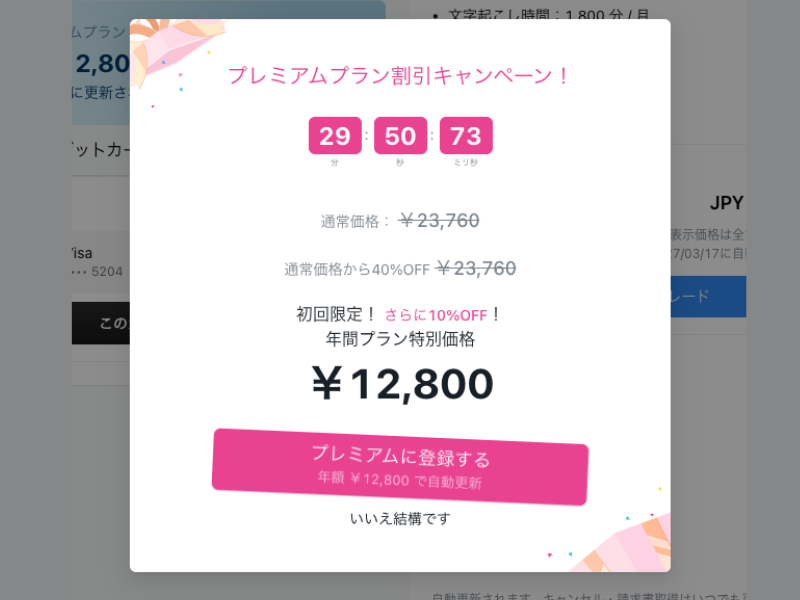Click the struck-through 通常価格 ￥23,760
Screen dimensions: 800x600
coord(439,221)
